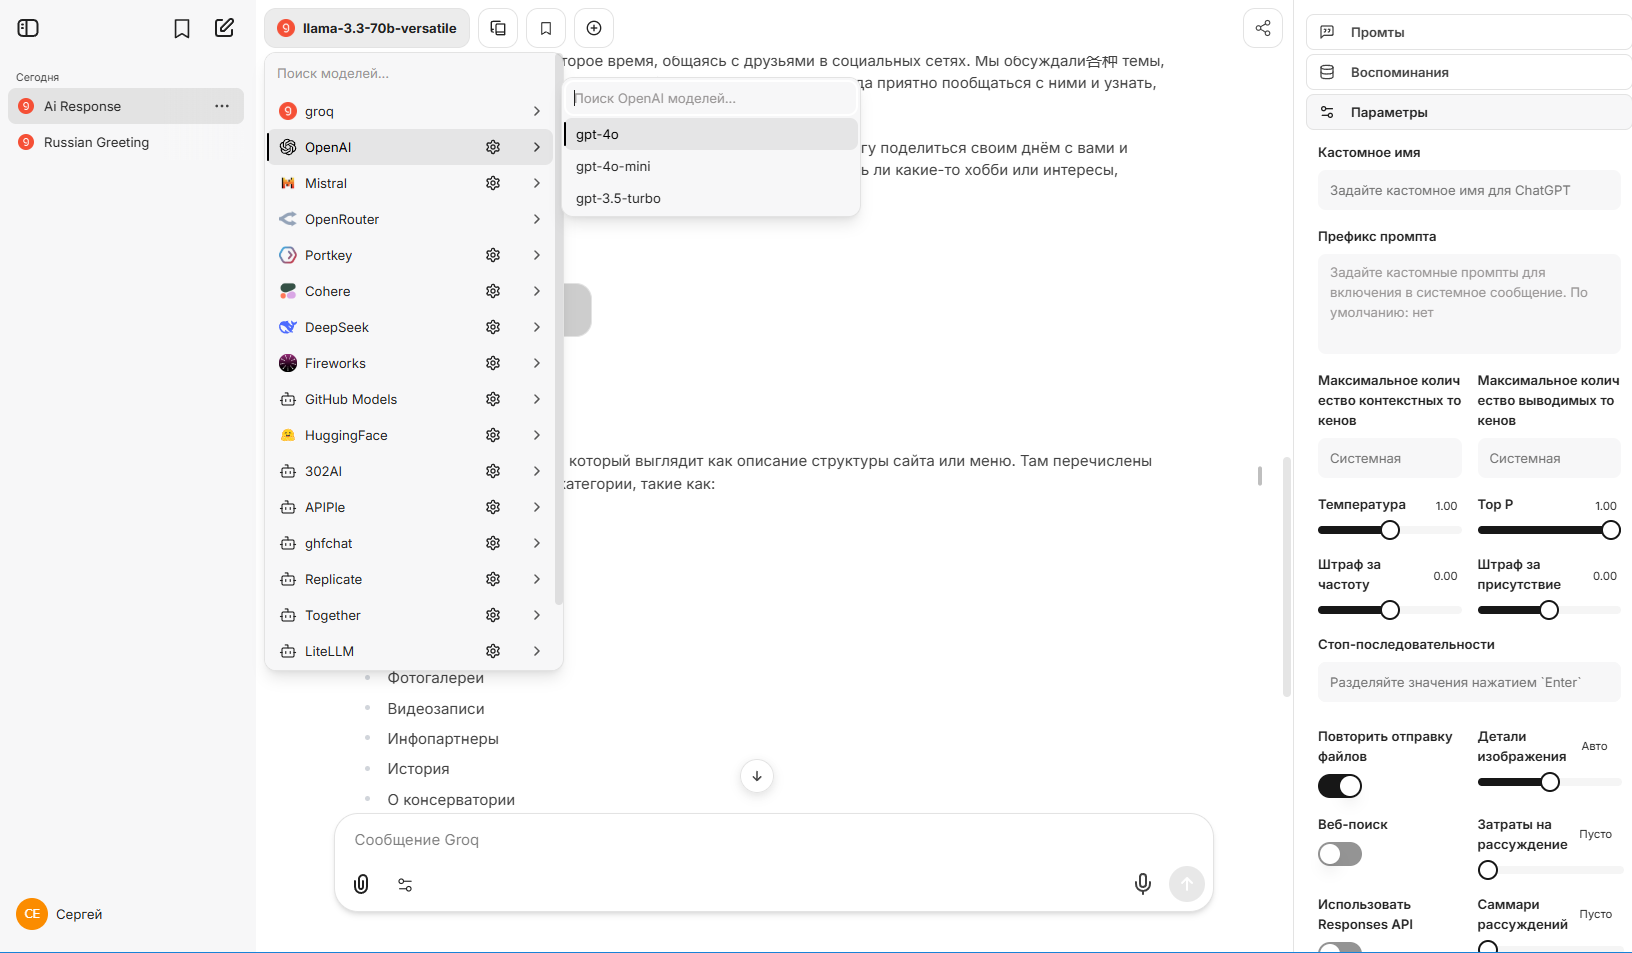Expand Cohere submenu chevron
The width and height of the screenshot is (1632, 953).
[537, 291]
